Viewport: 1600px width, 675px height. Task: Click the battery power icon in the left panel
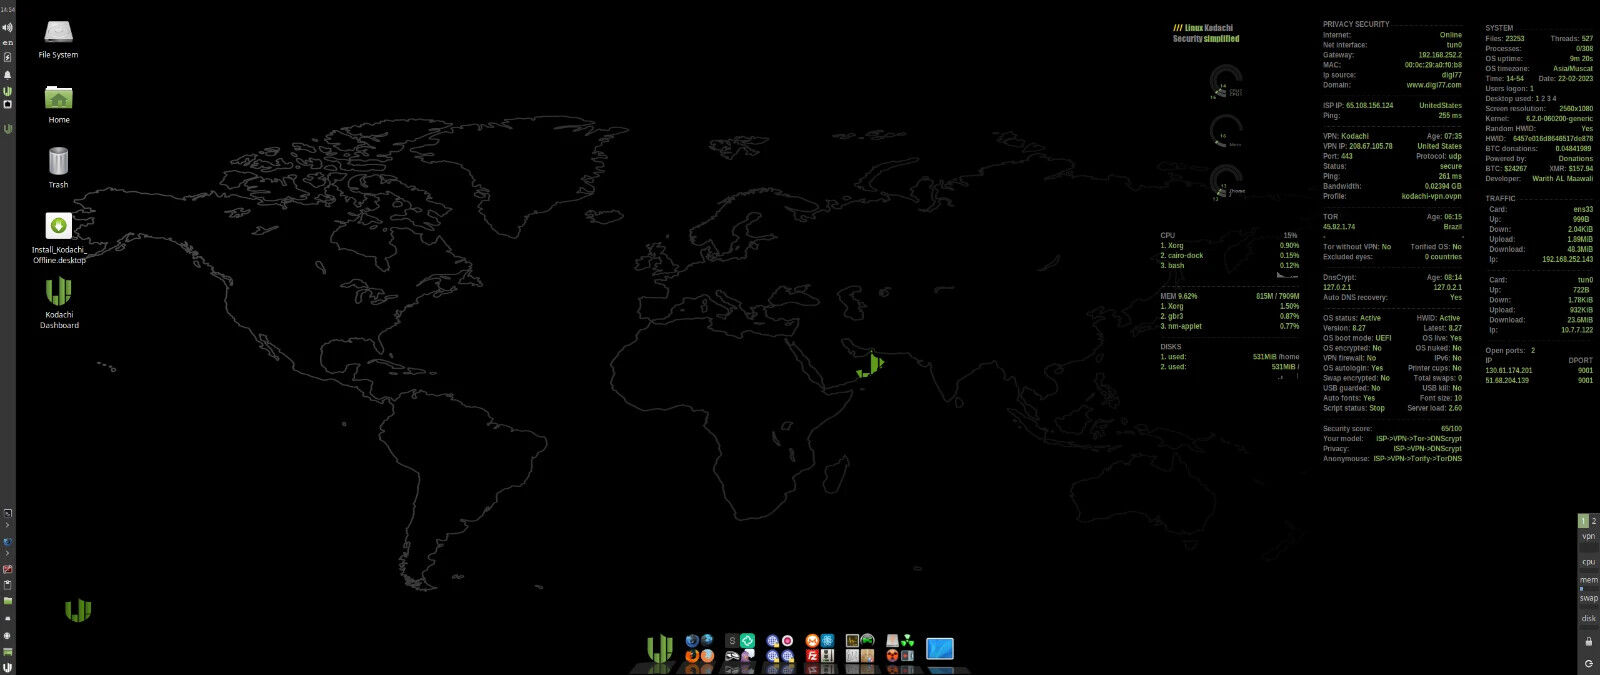[x=7, y=58]
